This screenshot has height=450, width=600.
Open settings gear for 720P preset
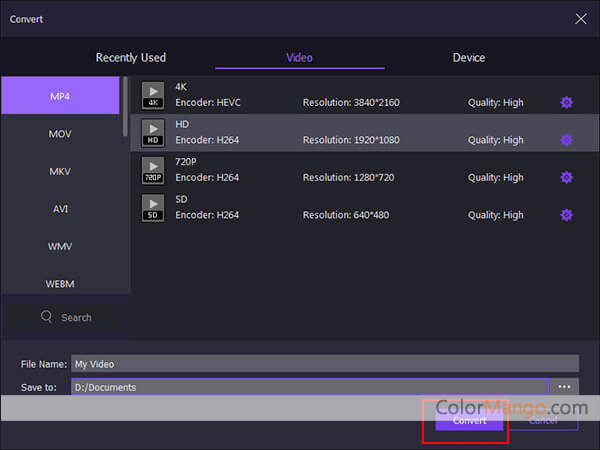coord(566,178)
